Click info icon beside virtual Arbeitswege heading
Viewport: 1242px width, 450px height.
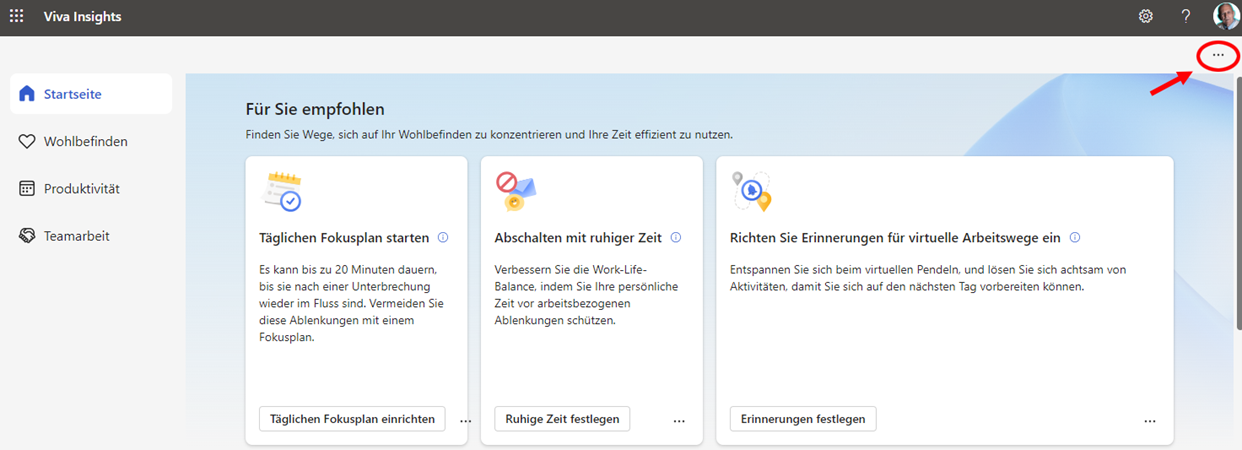[1075, 238]
